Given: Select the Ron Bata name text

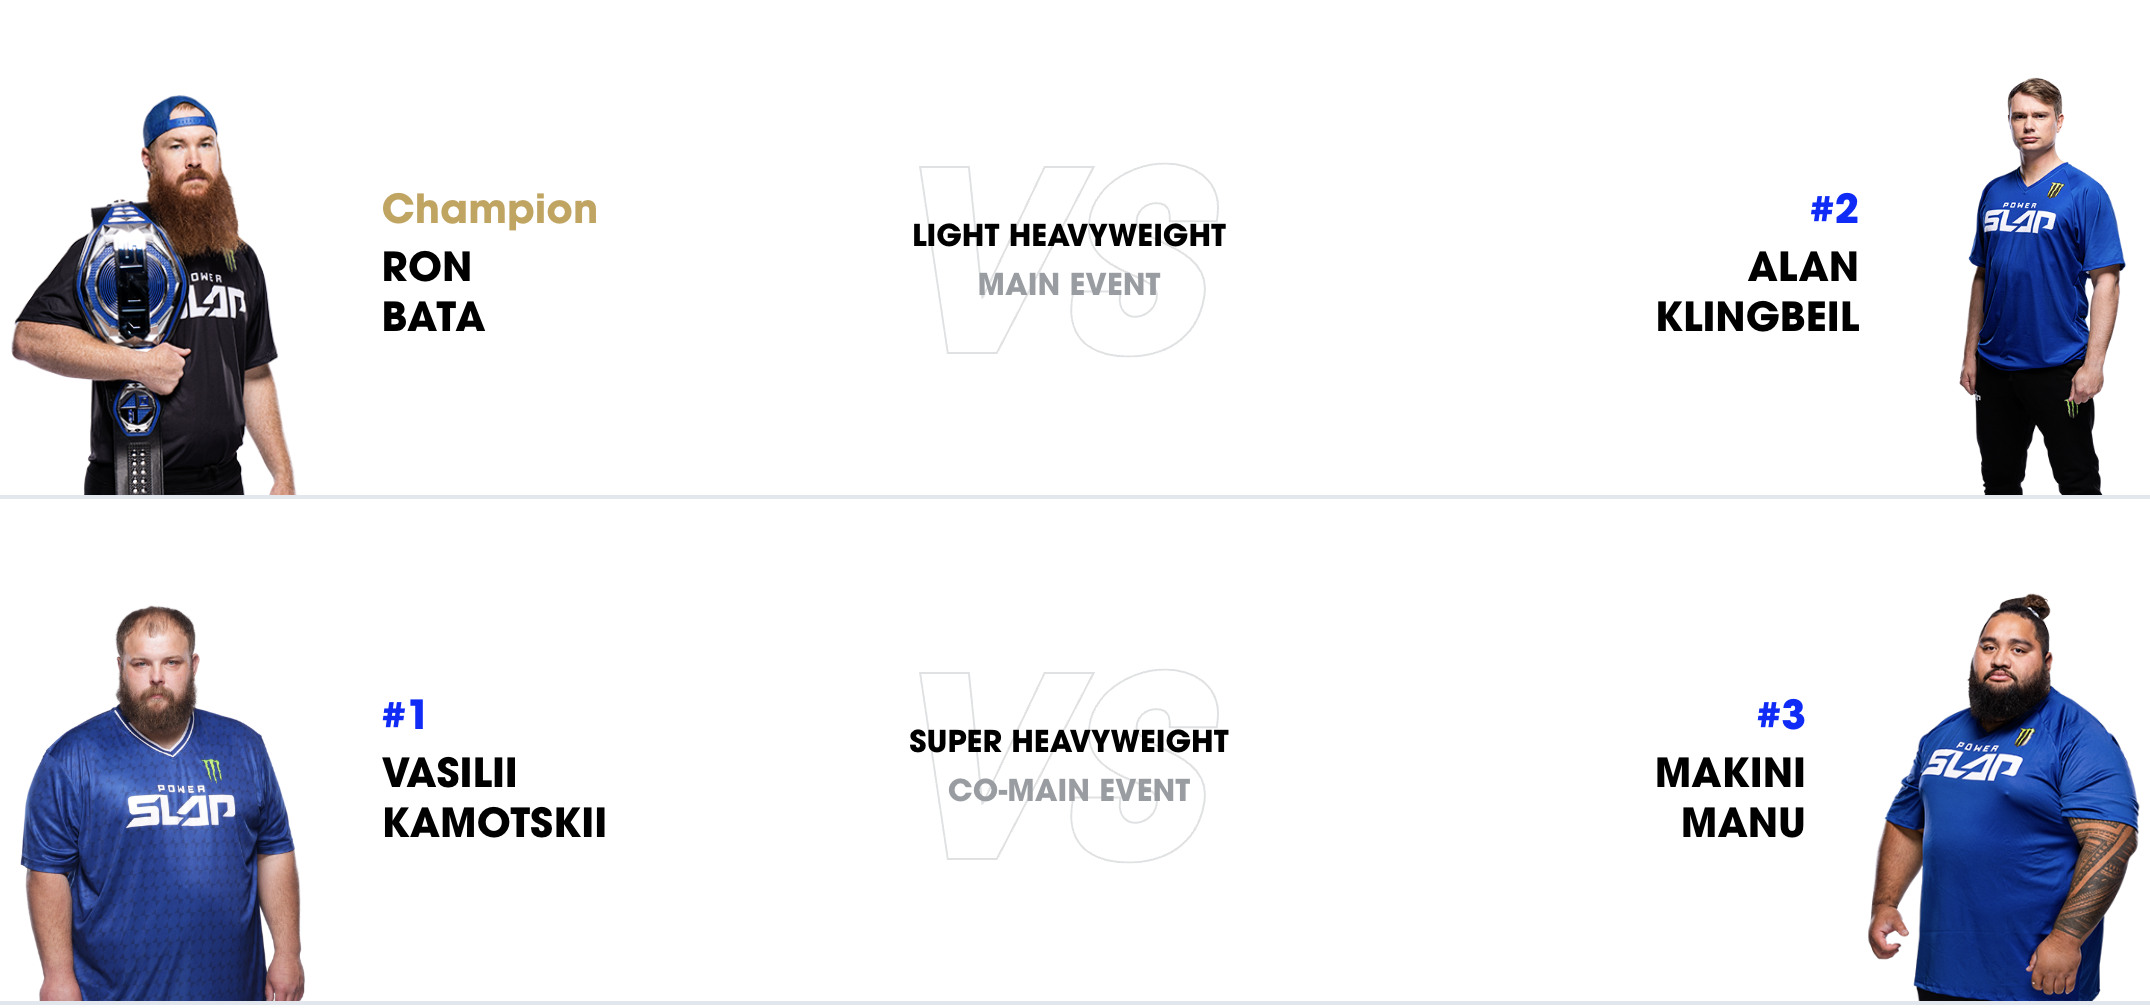Looking at the screenshot, I should [433, 292].
